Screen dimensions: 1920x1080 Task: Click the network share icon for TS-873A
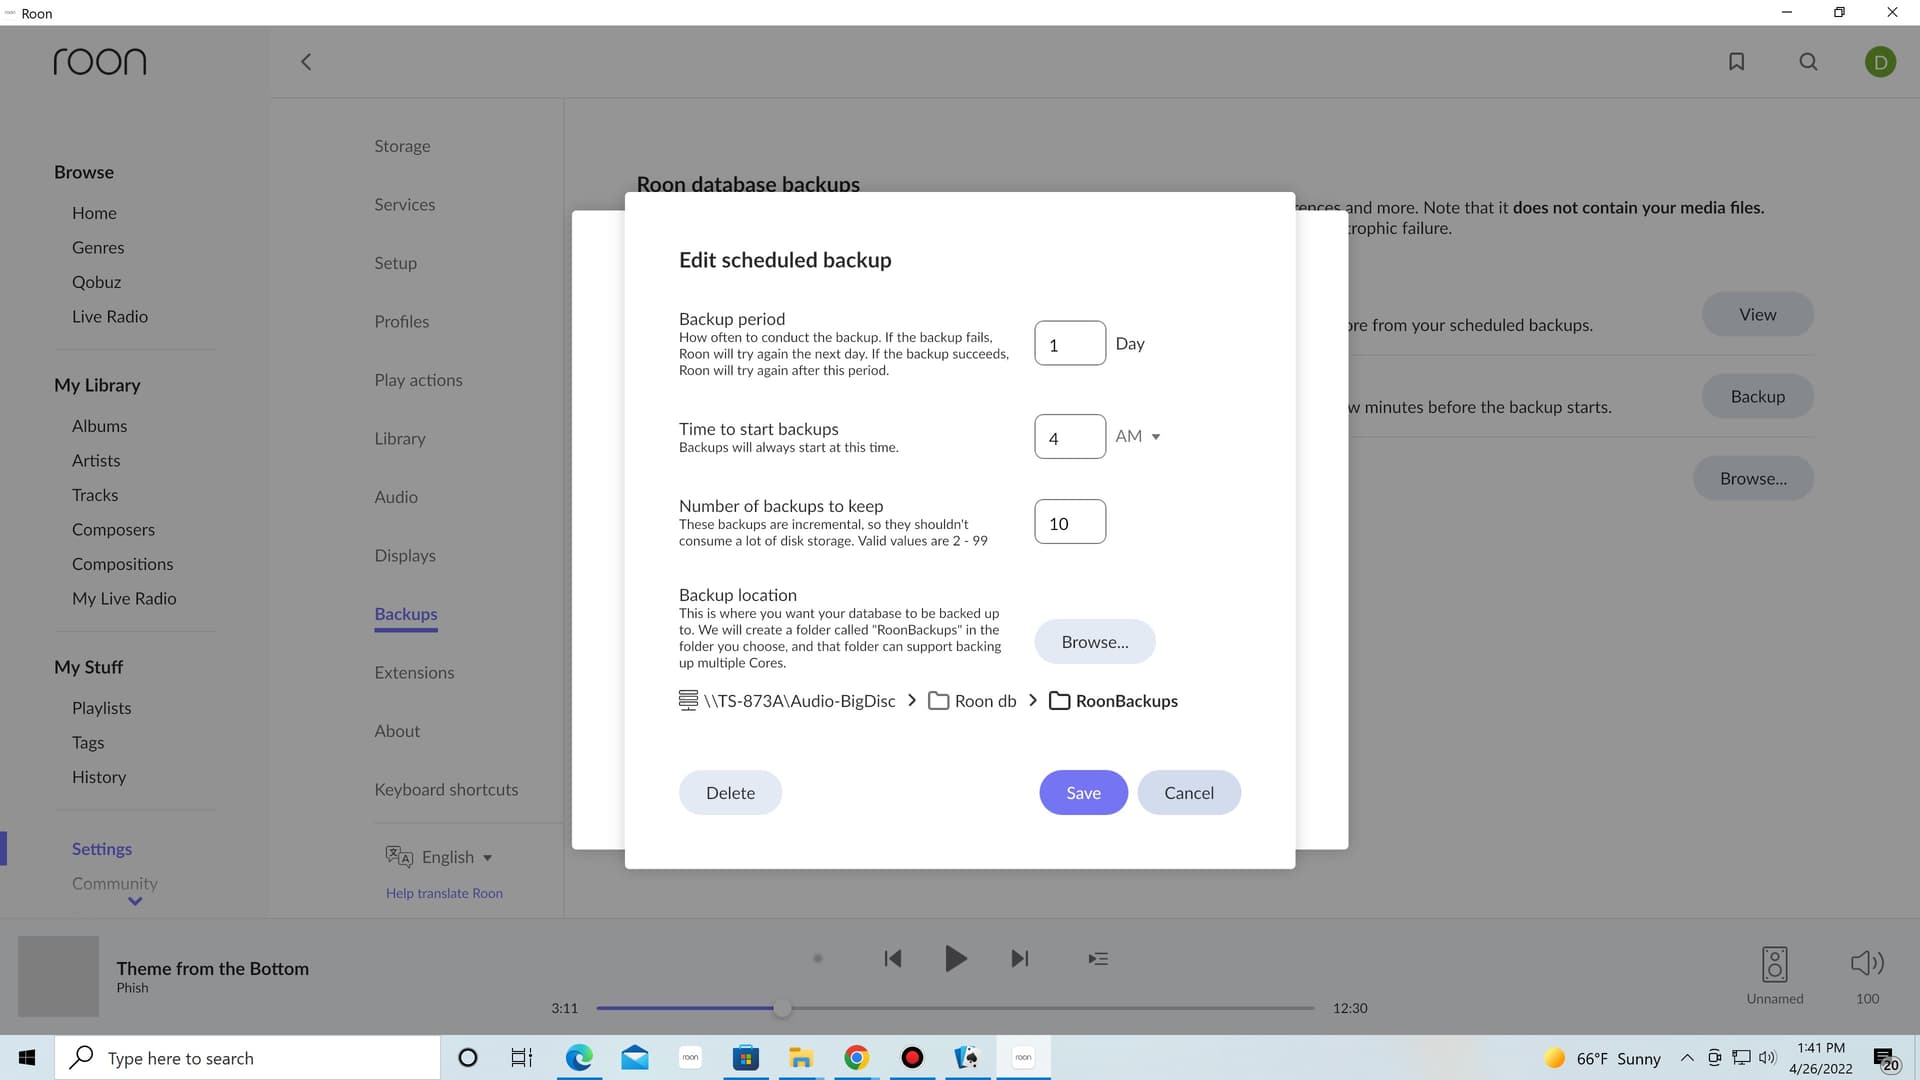tap(688, 700)
